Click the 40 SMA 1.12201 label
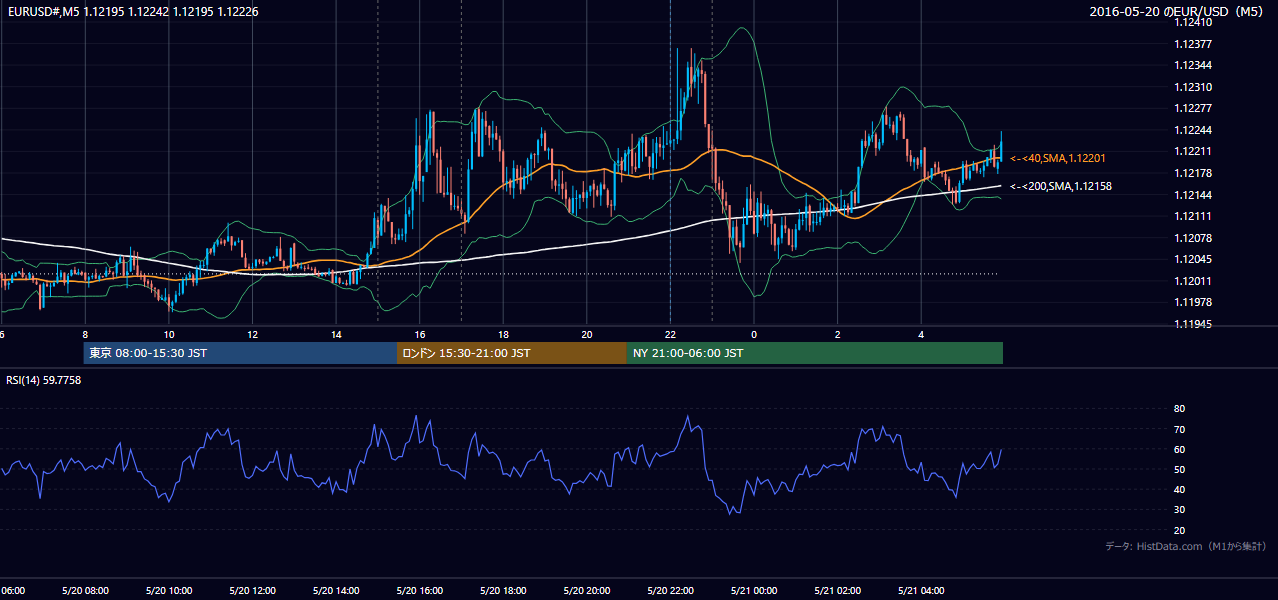Viewport: 1278px width, 600px height. [1058, 158]
